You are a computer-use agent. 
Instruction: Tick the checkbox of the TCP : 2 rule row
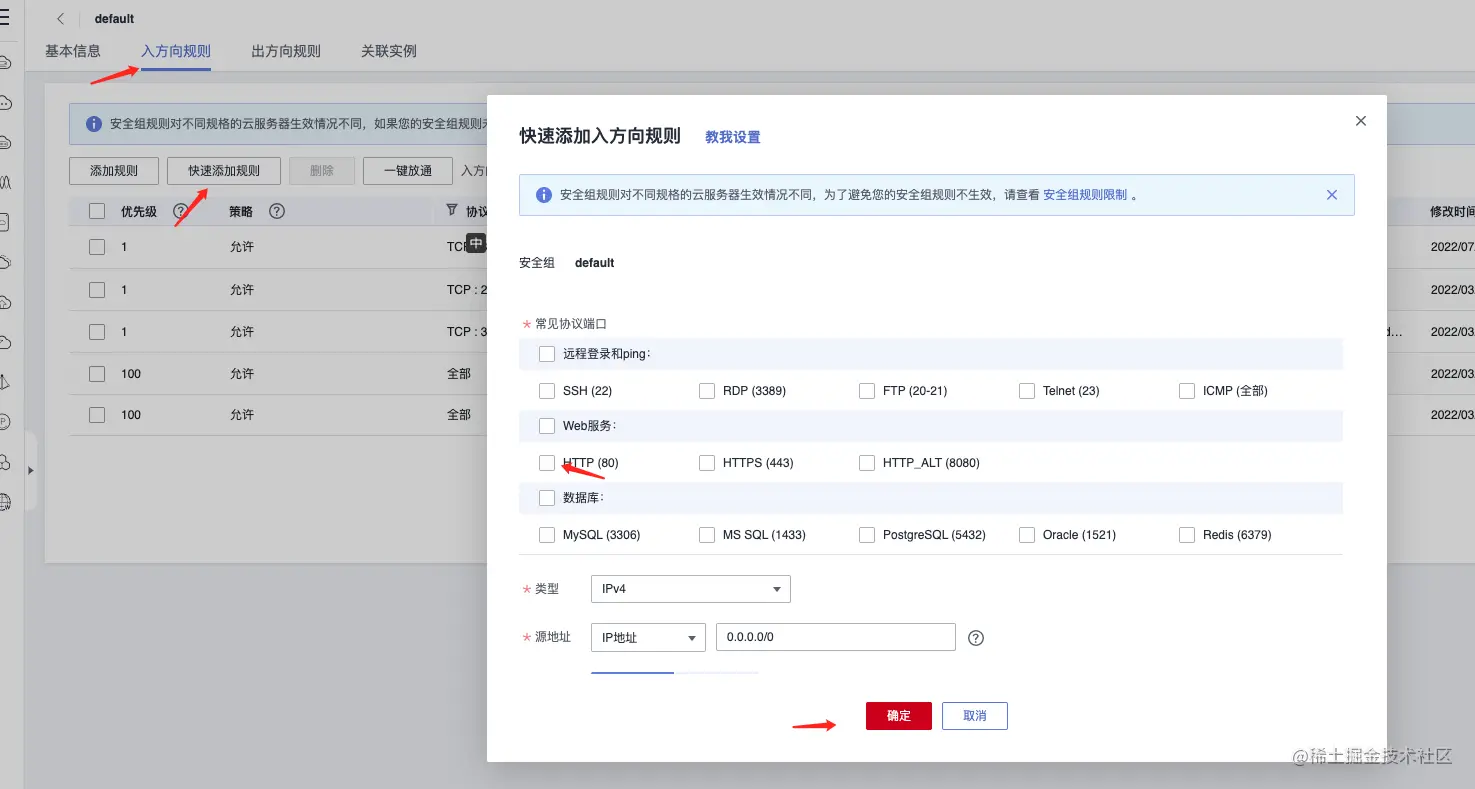pos(97,290)
